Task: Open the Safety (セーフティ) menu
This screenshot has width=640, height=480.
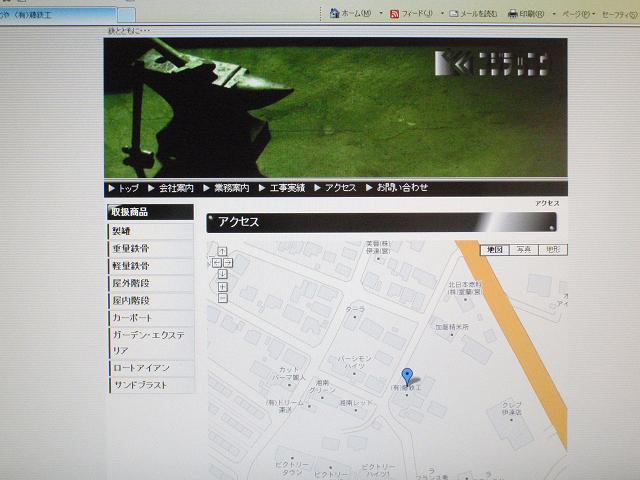Action: [x=619, y=14]
